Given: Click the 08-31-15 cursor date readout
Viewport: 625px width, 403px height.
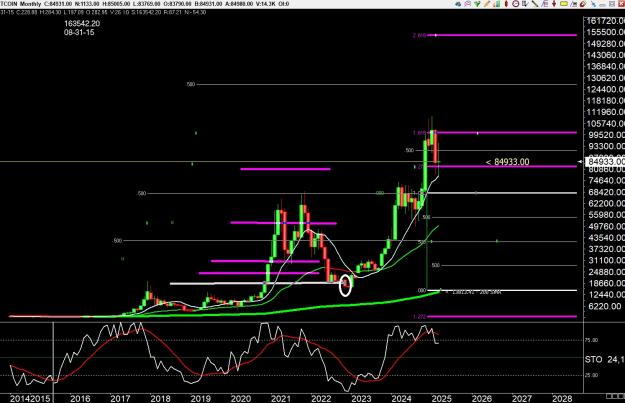Looking at the screenshot, I should pos(79,32).
